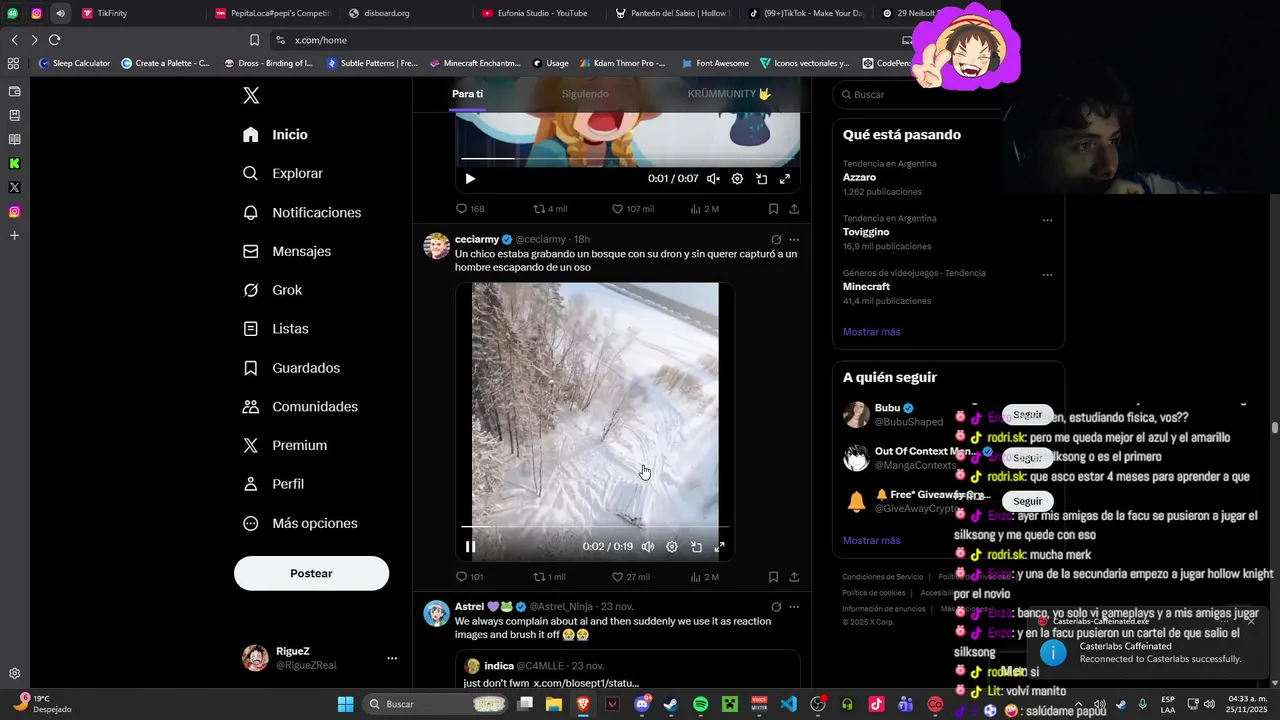This screenshot has height=720, width=1280.
Task: Switch to the Para ti tab
Action: tap(467, 94)
